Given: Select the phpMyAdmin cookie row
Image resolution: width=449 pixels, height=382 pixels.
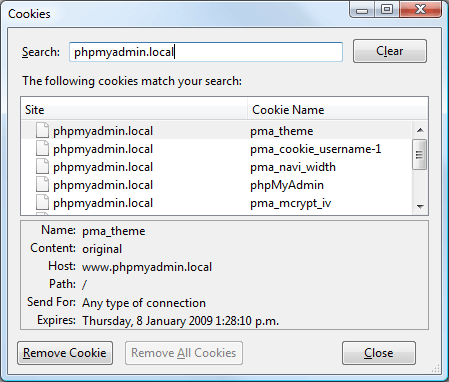Looking at the screenshot, I should tap(217, 185).
